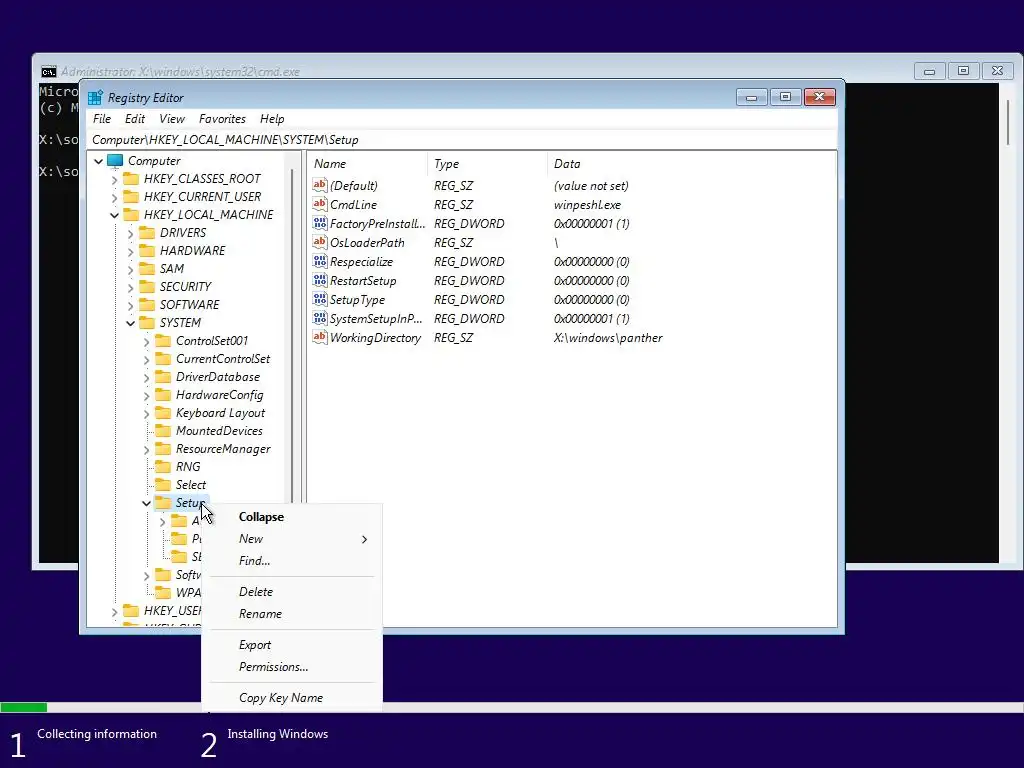Image resolution: width=1024 pixels, height=768 pixels.
Task: Click the DWORD icon beside RestartSetup
Action: click(319, 280)
